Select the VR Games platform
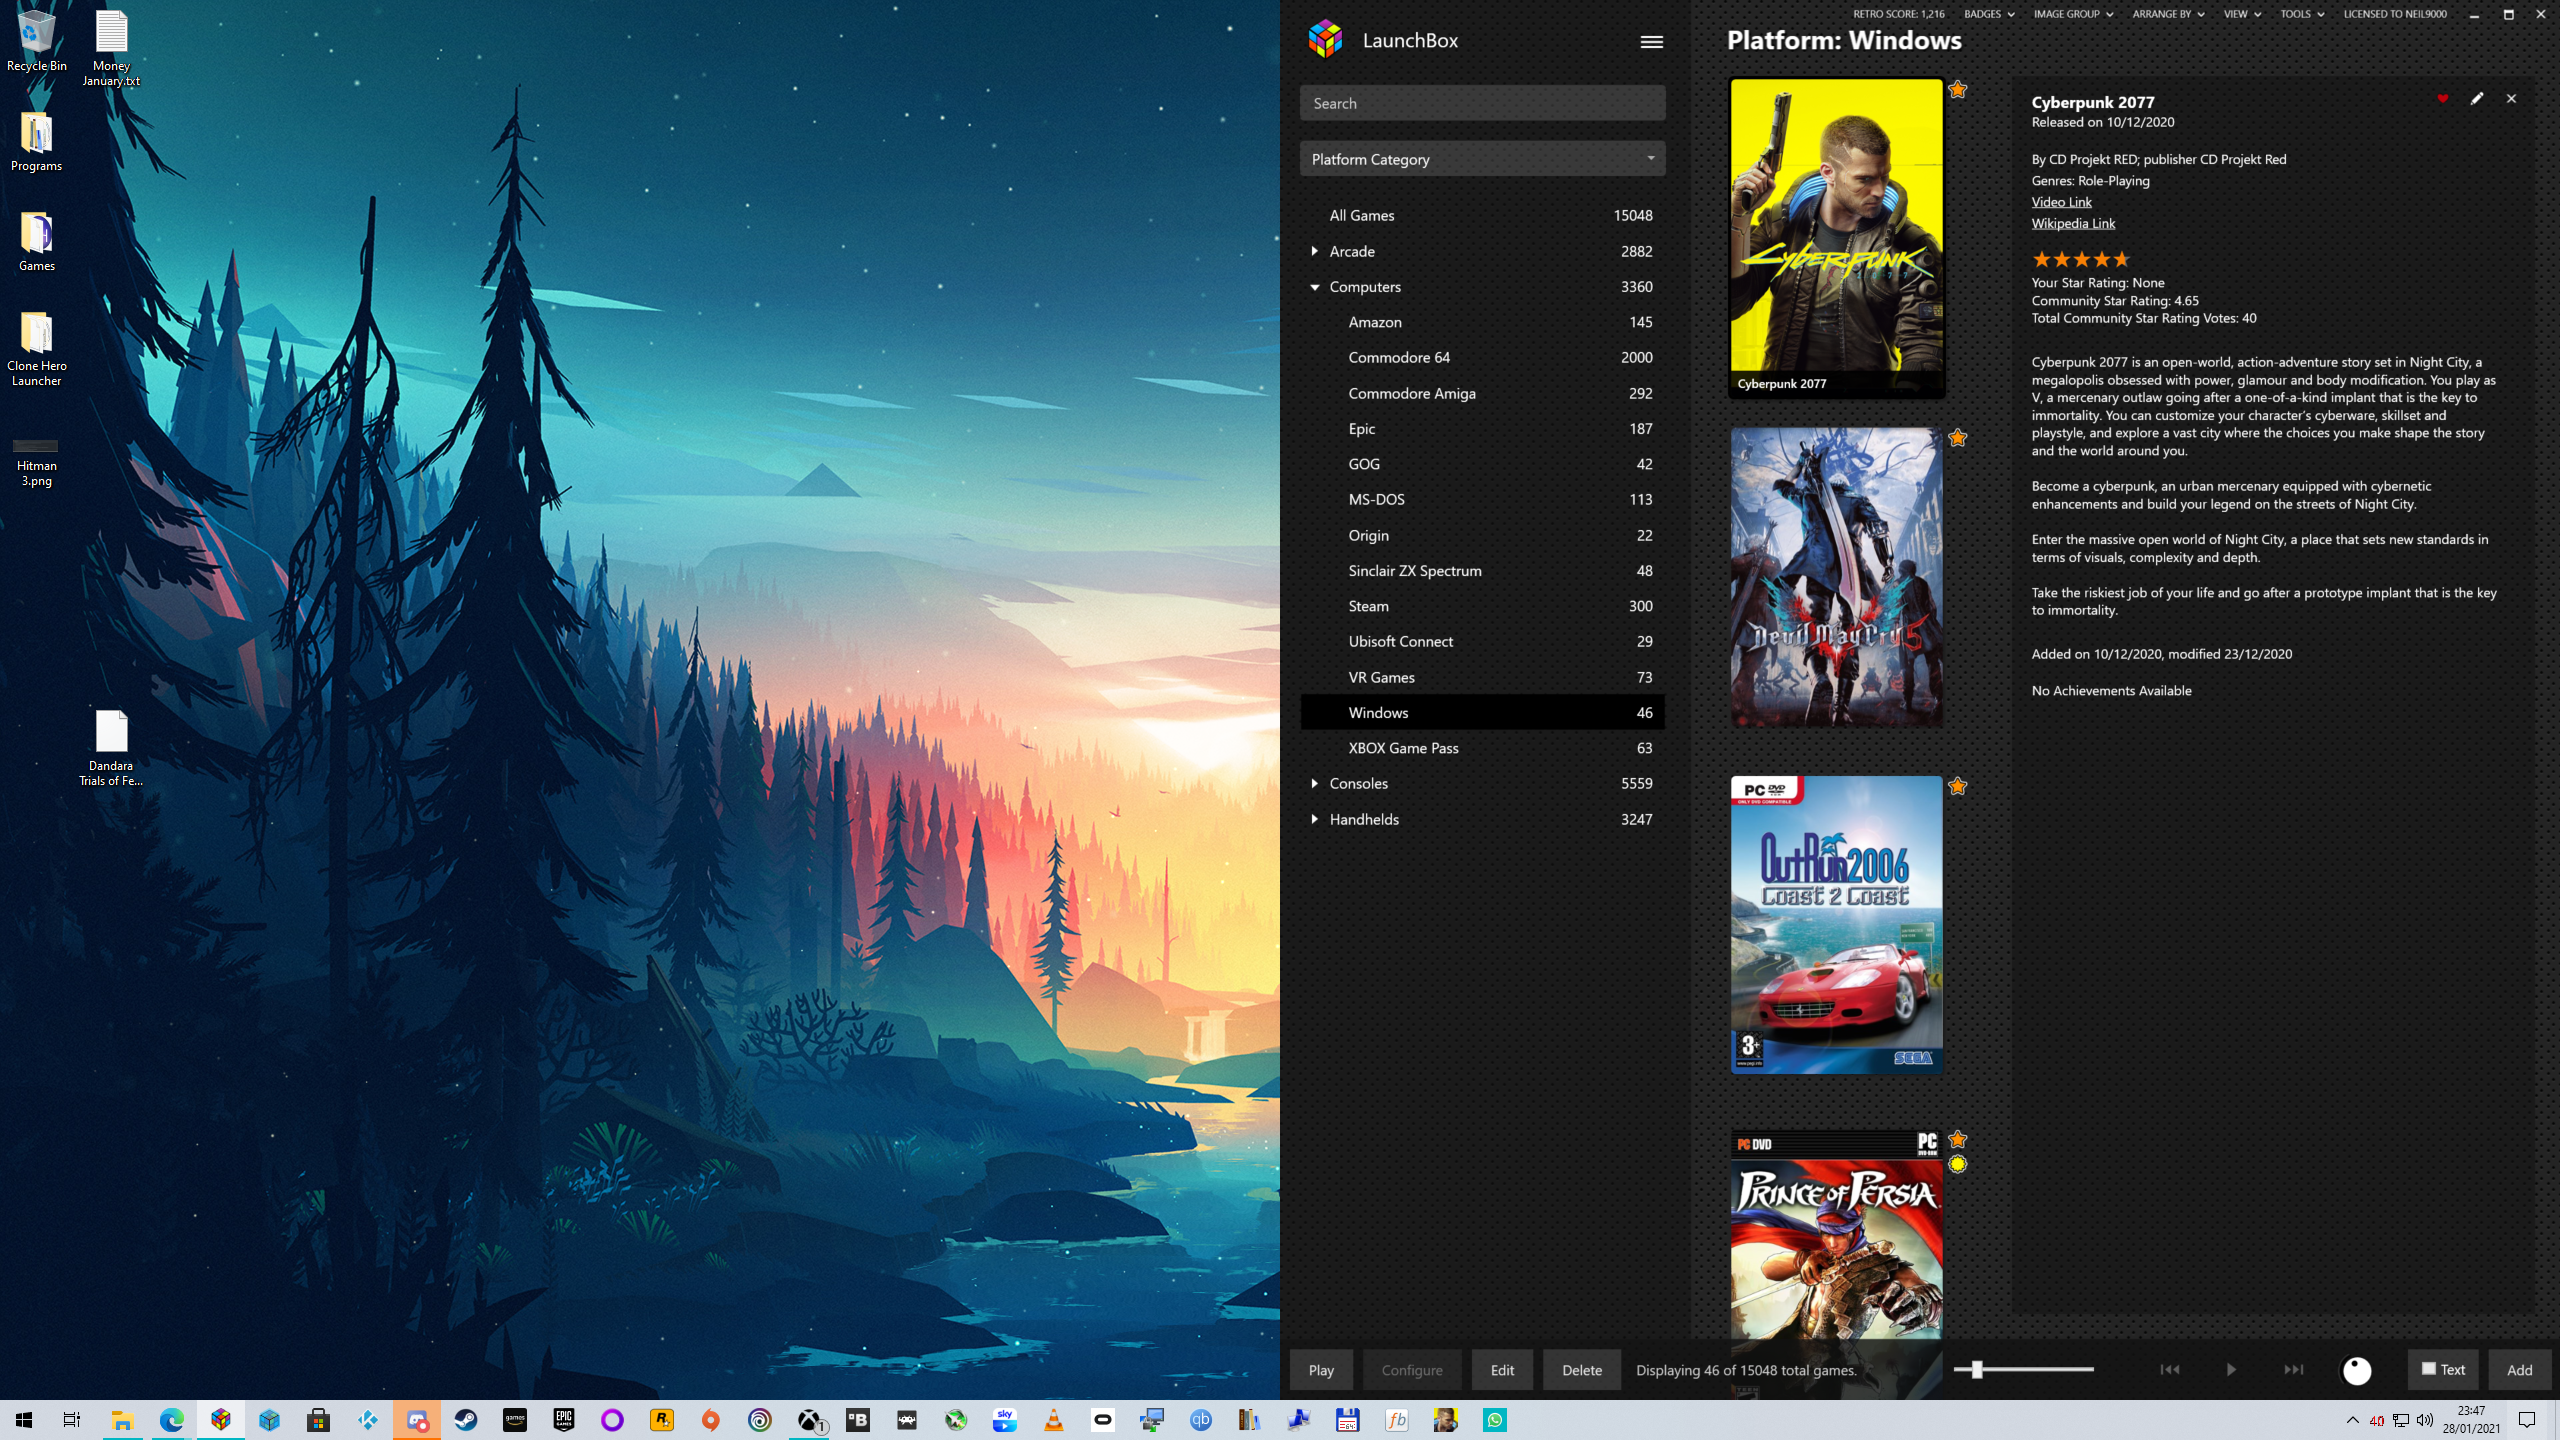 [1482, 677]
